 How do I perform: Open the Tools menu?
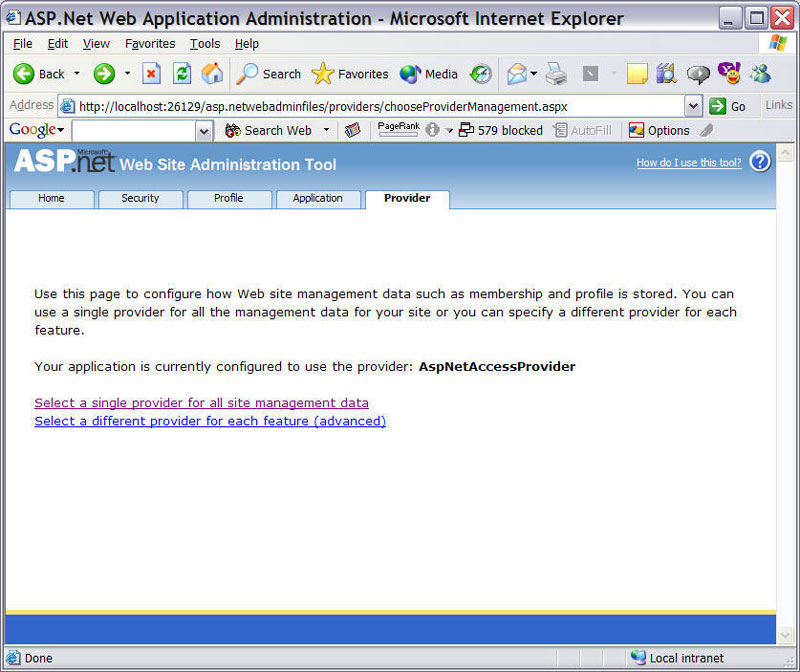[x=205, y=44]
